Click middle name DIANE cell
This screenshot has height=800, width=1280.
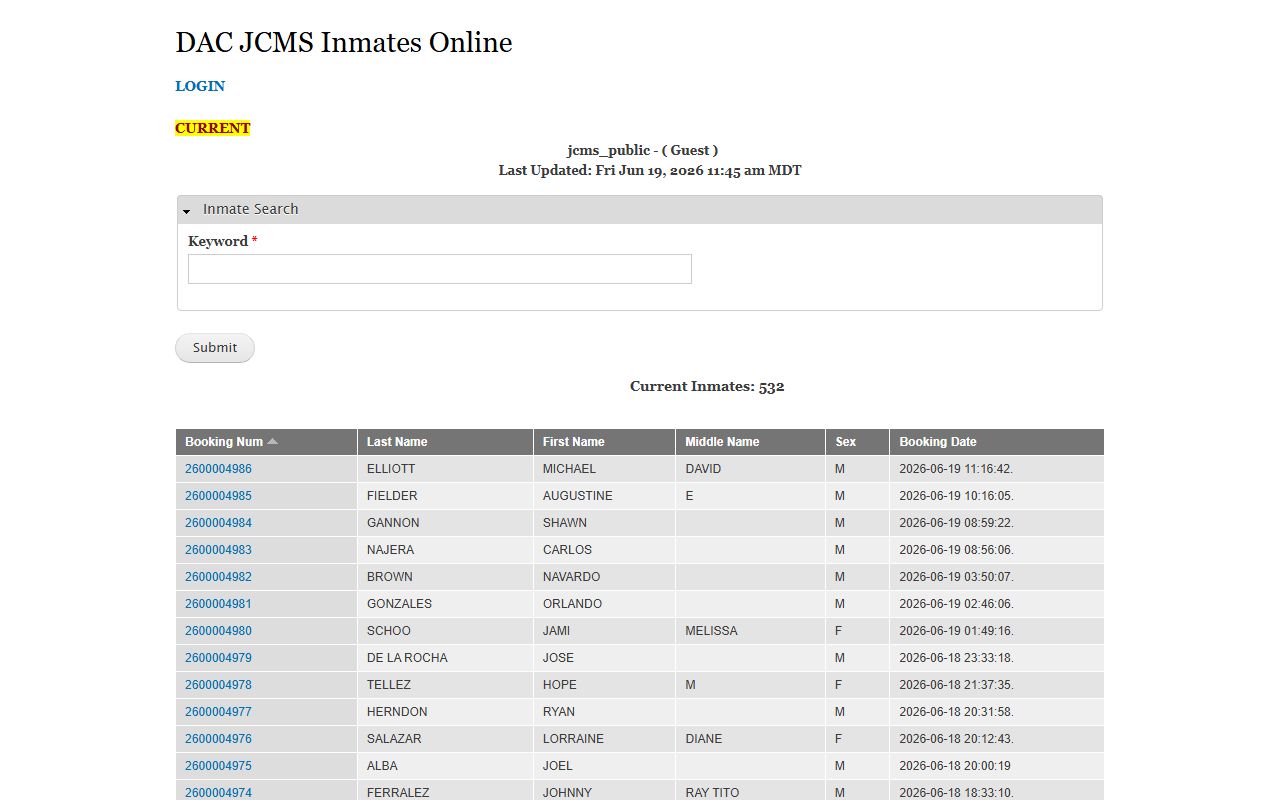click(751, 739)
